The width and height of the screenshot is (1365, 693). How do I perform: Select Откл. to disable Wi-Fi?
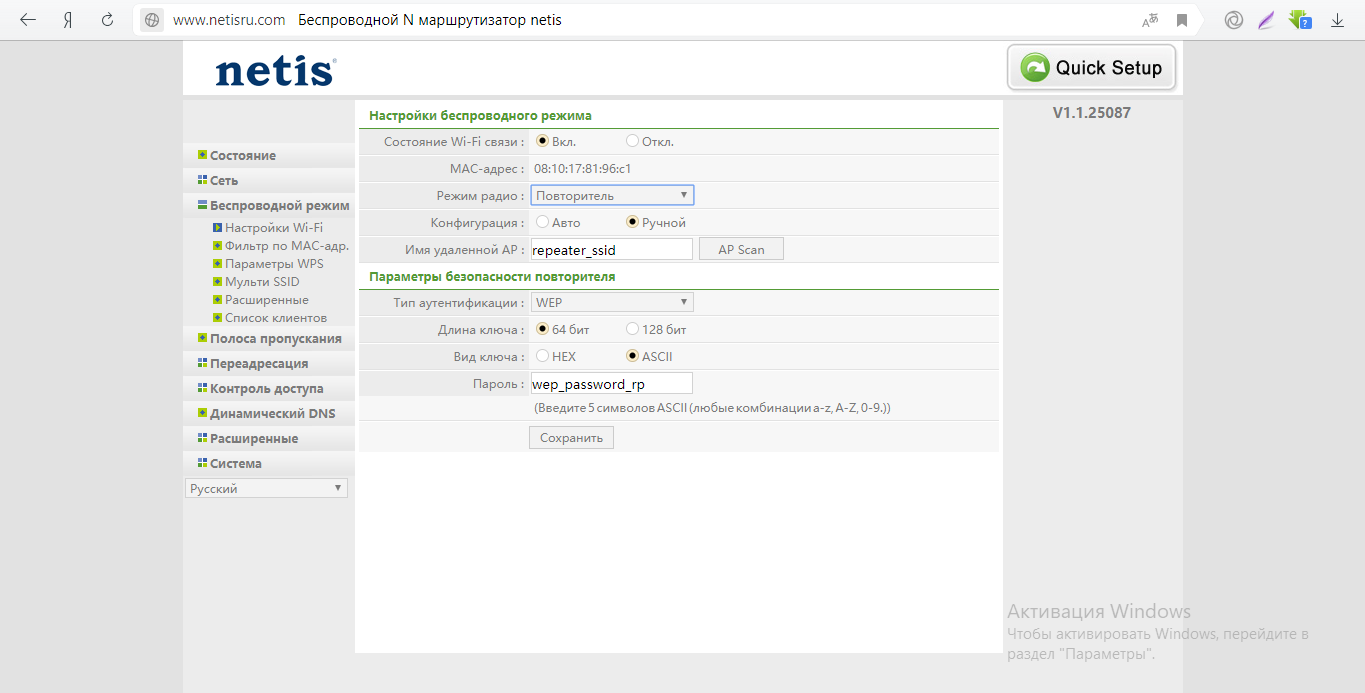(x=632, y=141)
